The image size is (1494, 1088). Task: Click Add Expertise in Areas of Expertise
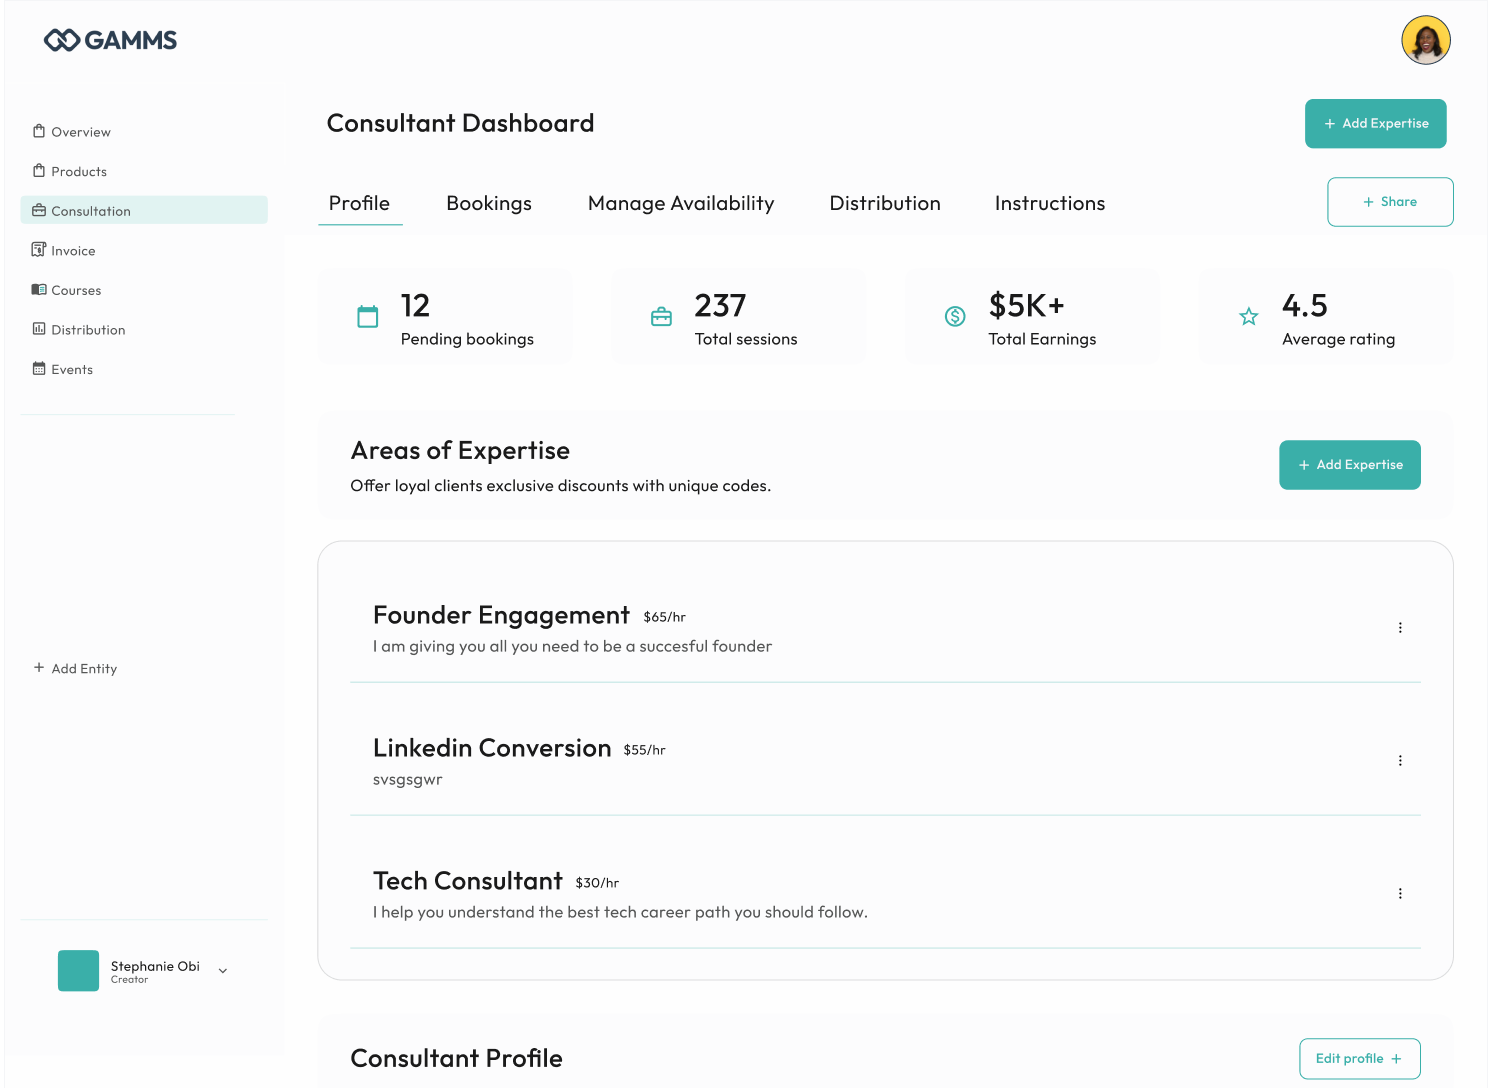pos(1350,465)
